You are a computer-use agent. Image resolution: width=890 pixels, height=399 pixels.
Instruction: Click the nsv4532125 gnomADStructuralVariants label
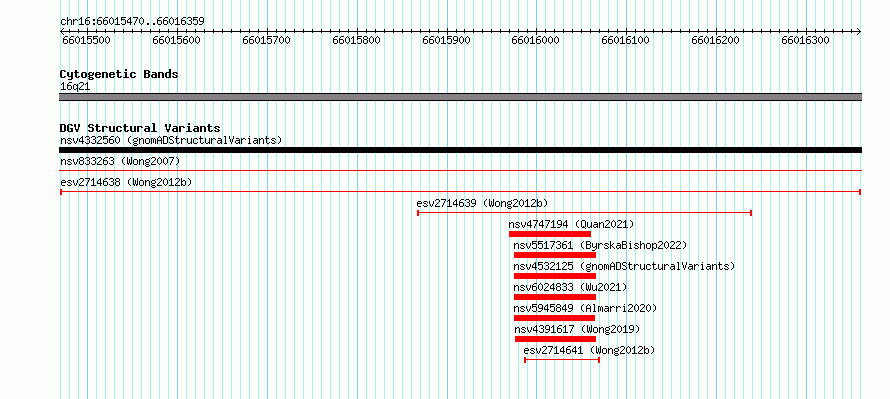tap(624, 266)
